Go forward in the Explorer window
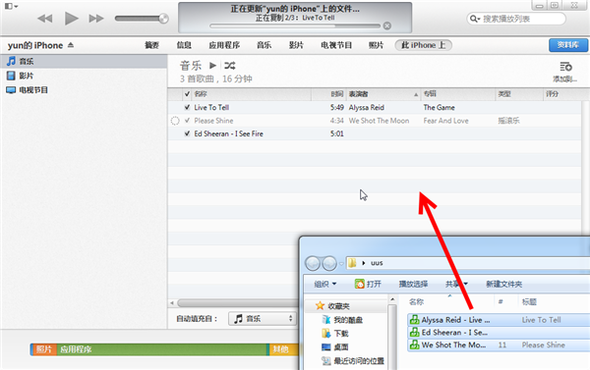The height and width of the screenshot is (370, 590). pyautogui.click(x=329, y=263)
